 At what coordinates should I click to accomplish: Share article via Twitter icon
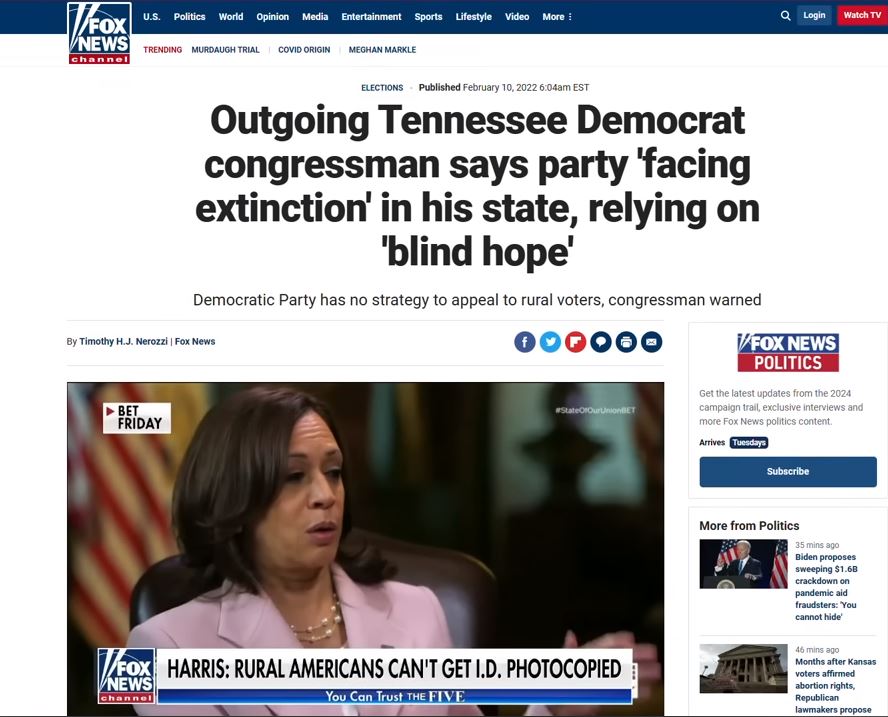click(550, 342)
